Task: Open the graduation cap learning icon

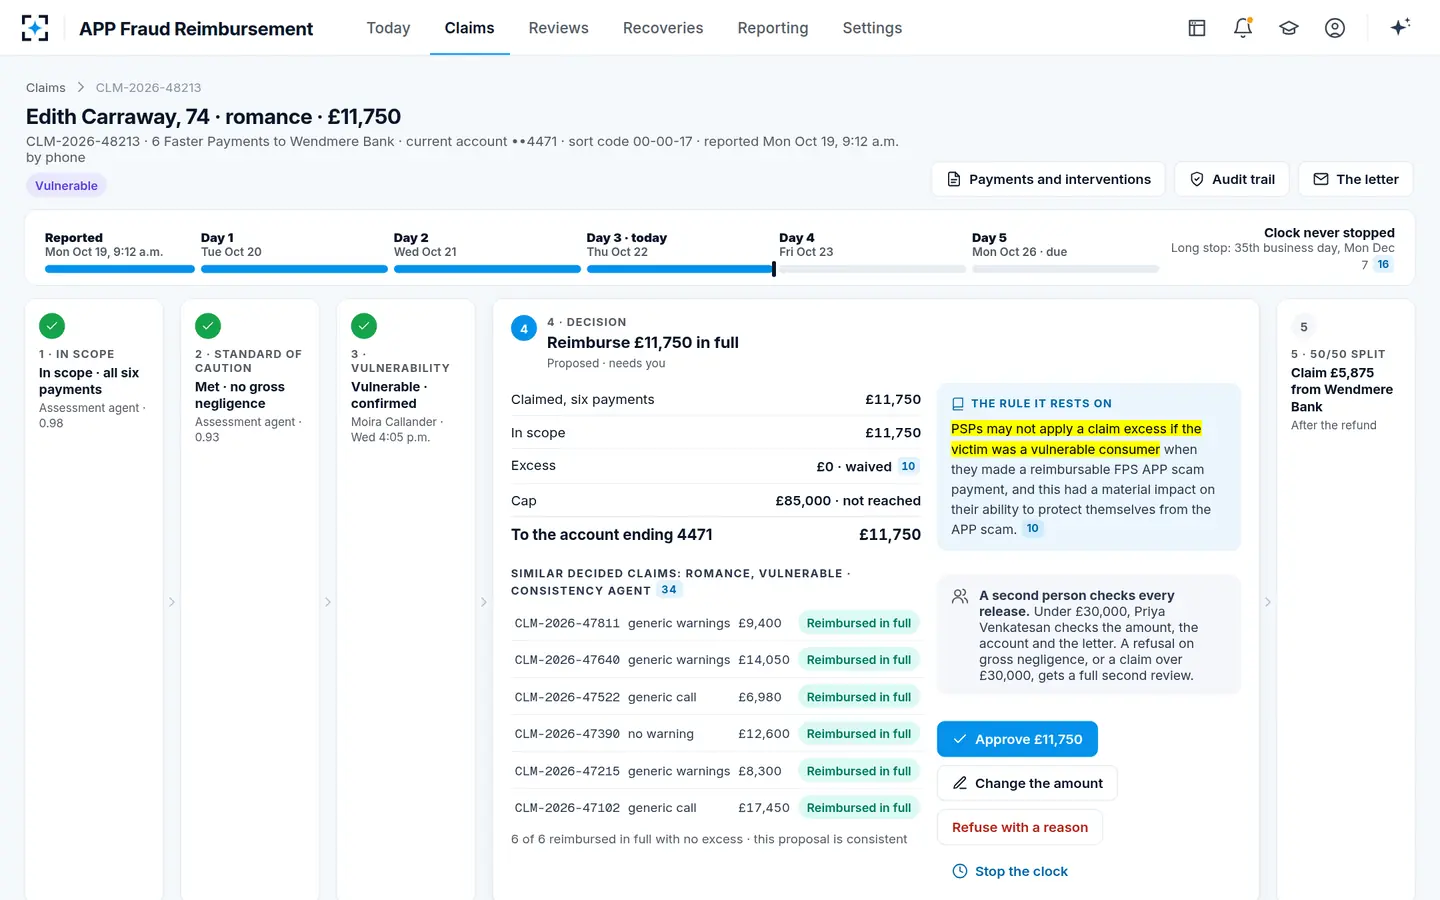Action: 1289,28
